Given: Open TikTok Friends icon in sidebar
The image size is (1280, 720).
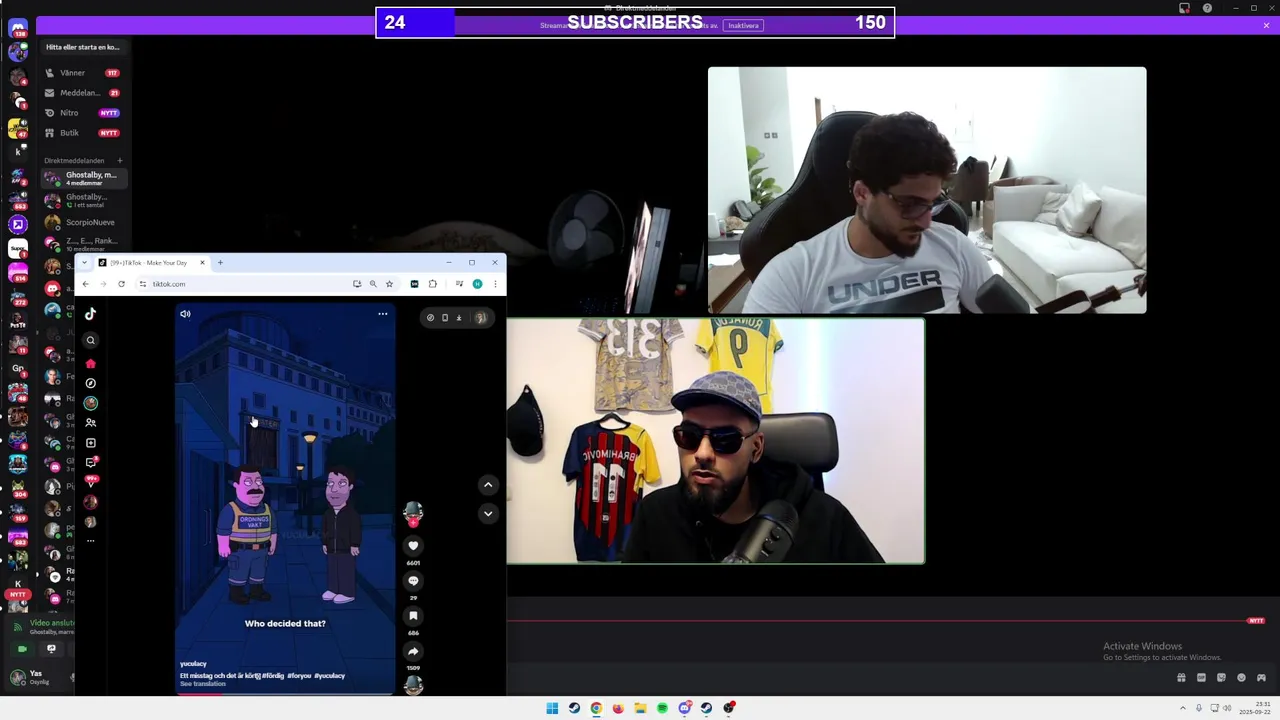Looking at the screenshot, I should [90, 423].
